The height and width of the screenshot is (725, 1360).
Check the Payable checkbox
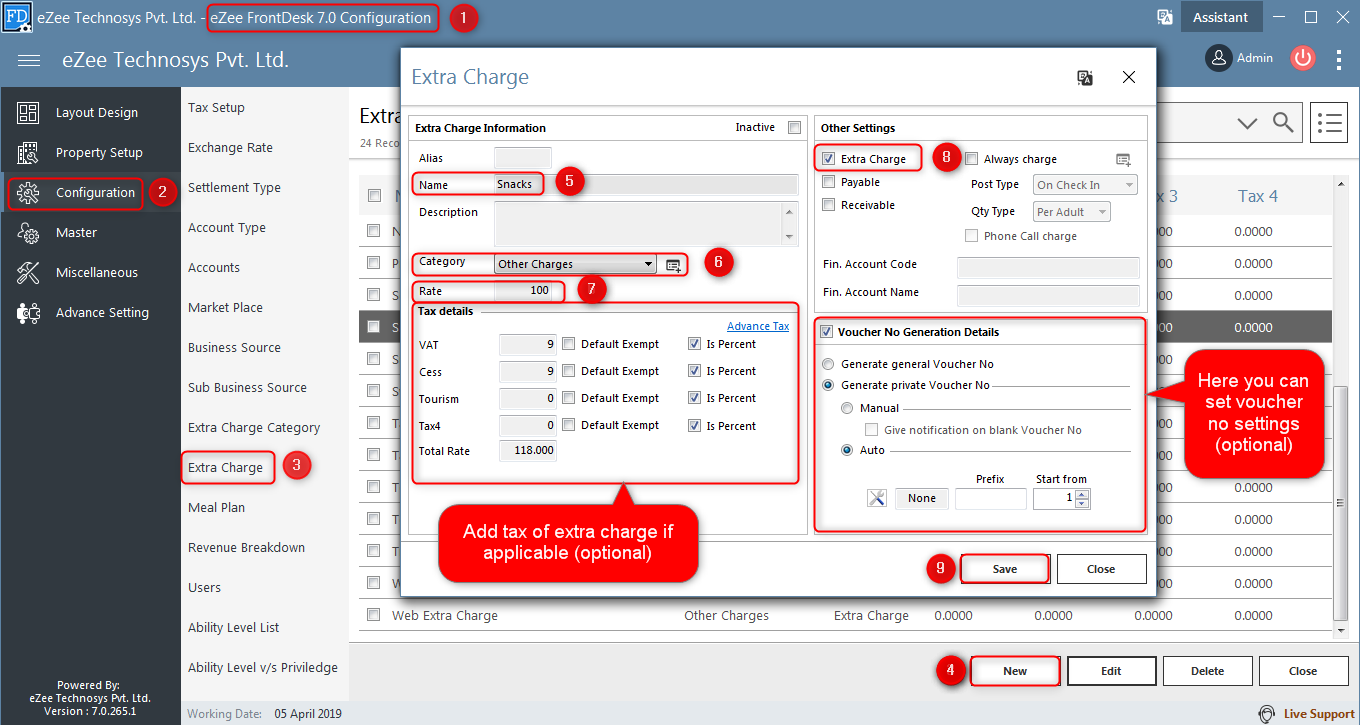coord(828,182)
